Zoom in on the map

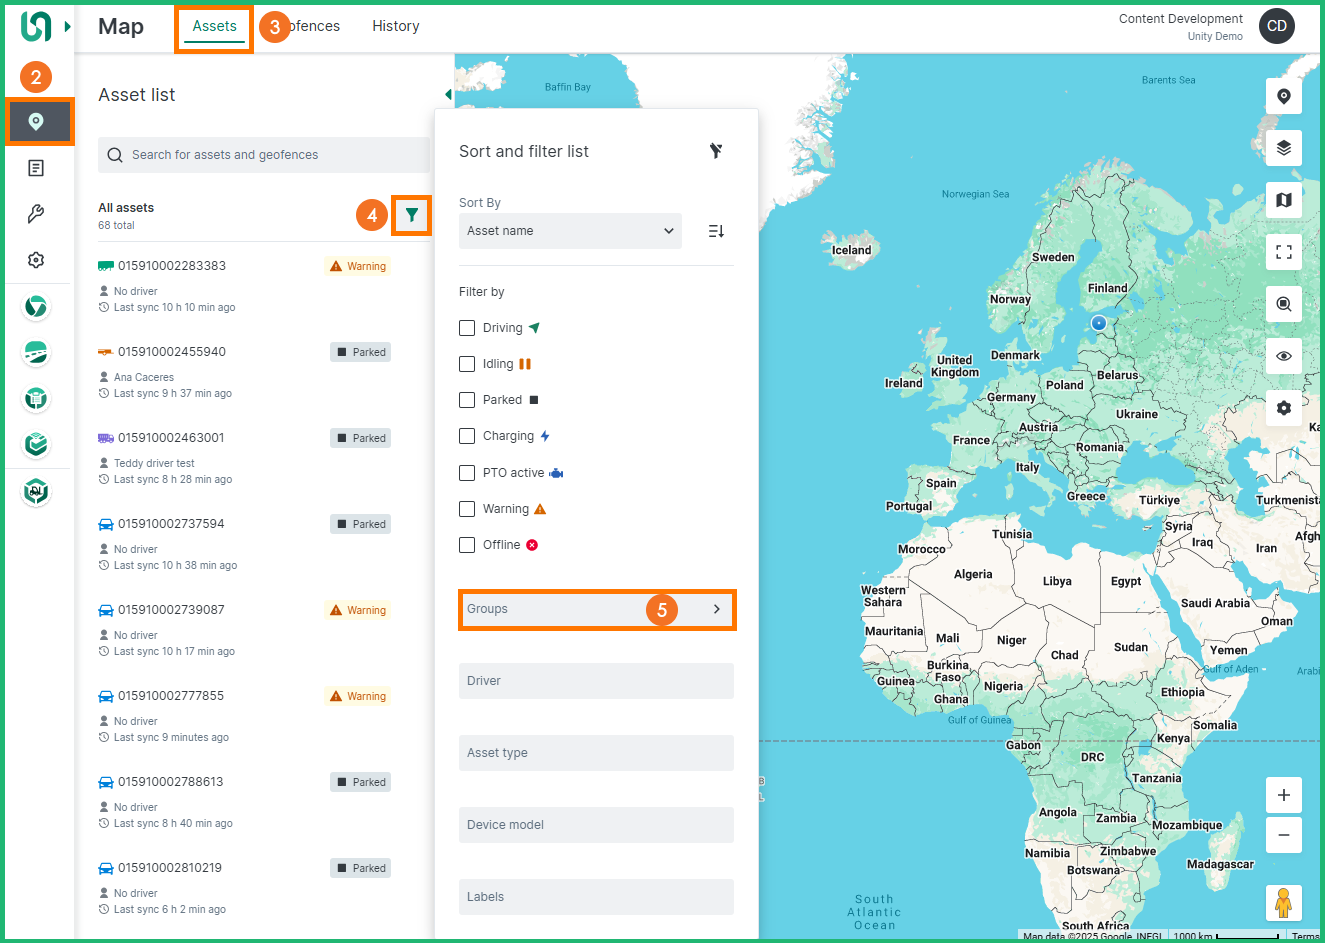tap(1283, 795)
